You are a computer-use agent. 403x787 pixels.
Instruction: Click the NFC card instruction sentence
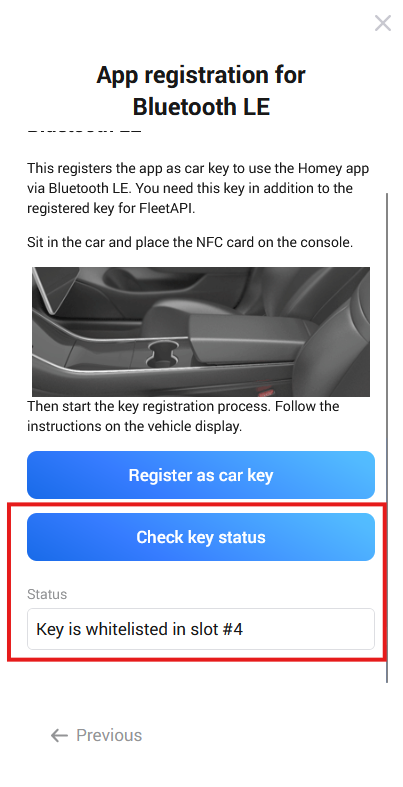190,242
